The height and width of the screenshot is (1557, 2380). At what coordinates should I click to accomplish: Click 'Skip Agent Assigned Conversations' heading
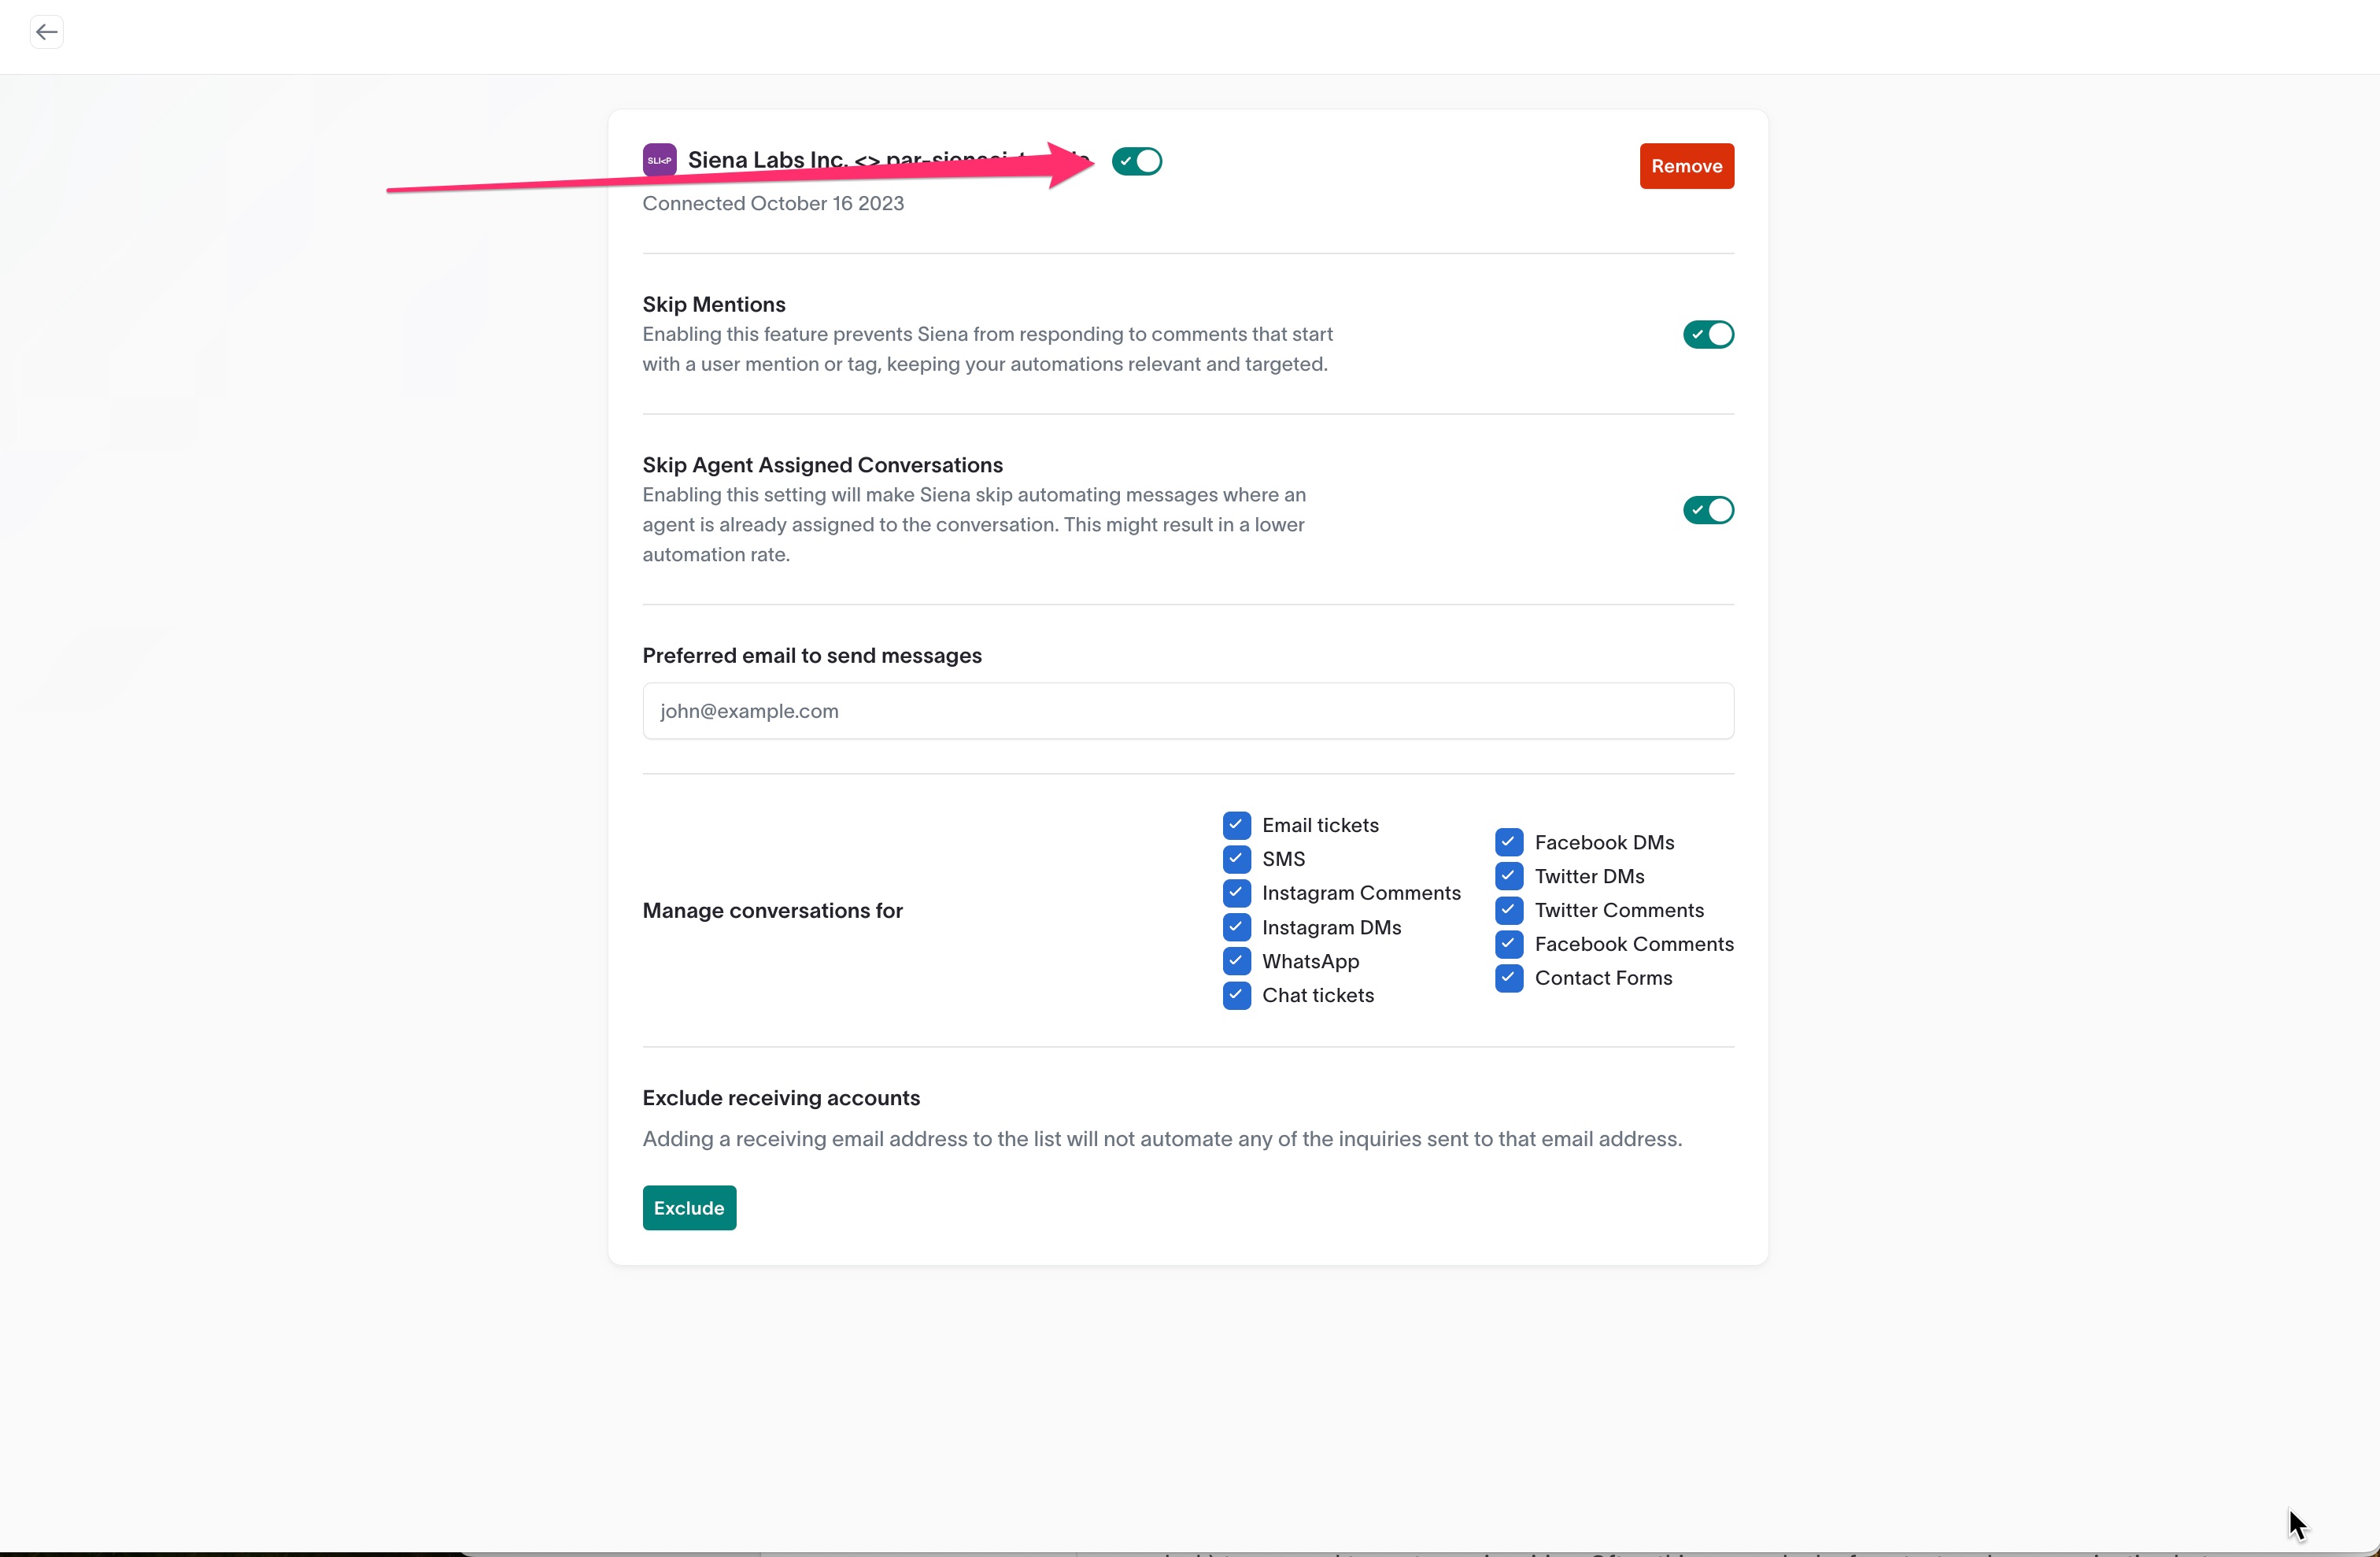coord(822,465)
